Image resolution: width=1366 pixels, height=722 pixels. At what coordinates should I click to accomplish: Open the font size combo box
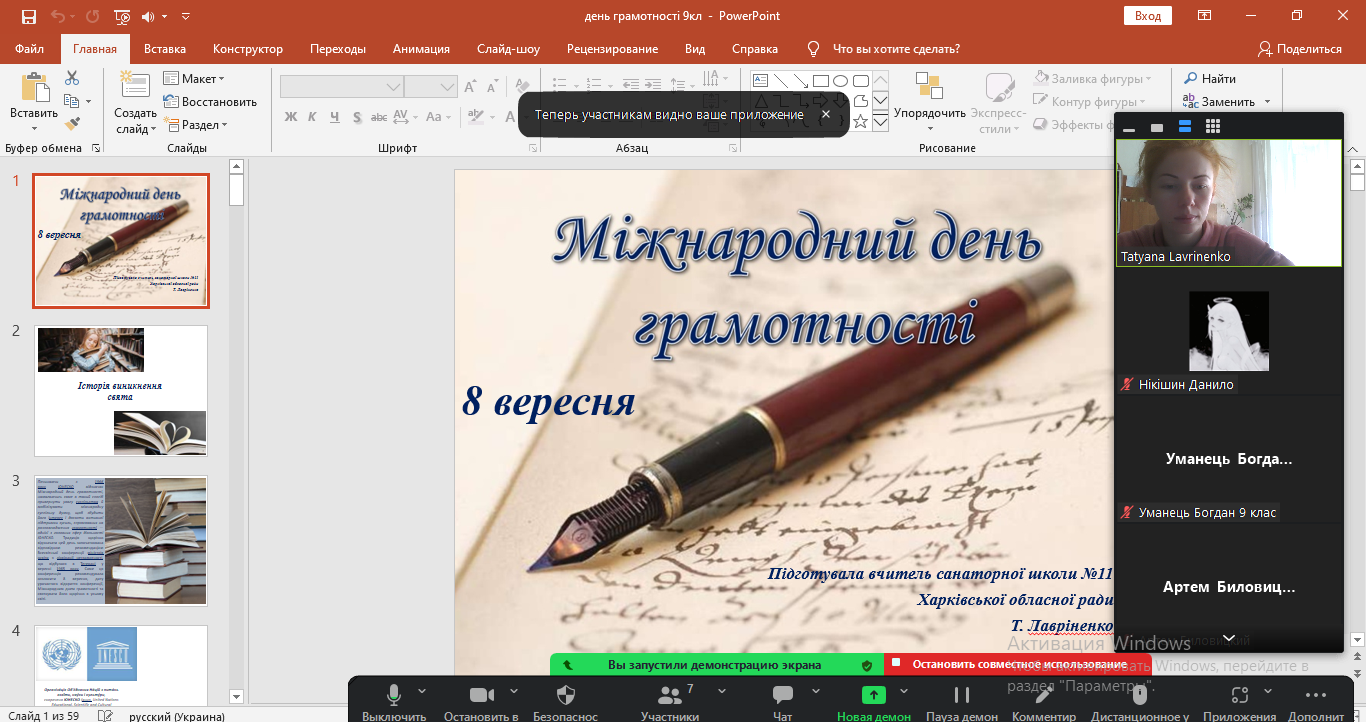click(431, 87)
